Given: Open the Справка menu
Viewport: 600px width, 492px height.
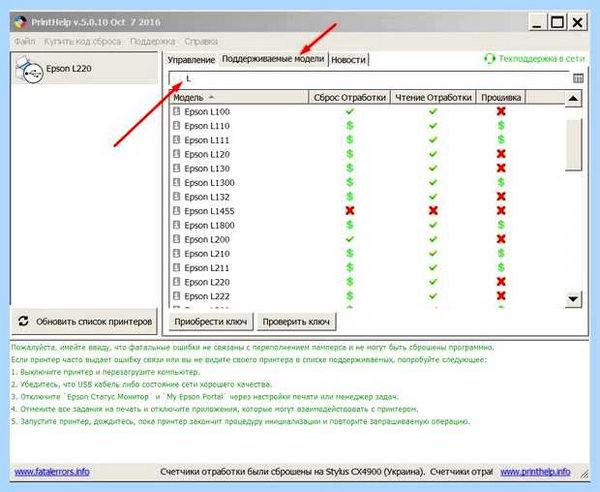Looking at the screenshot, I should click(x=201, y=41).
